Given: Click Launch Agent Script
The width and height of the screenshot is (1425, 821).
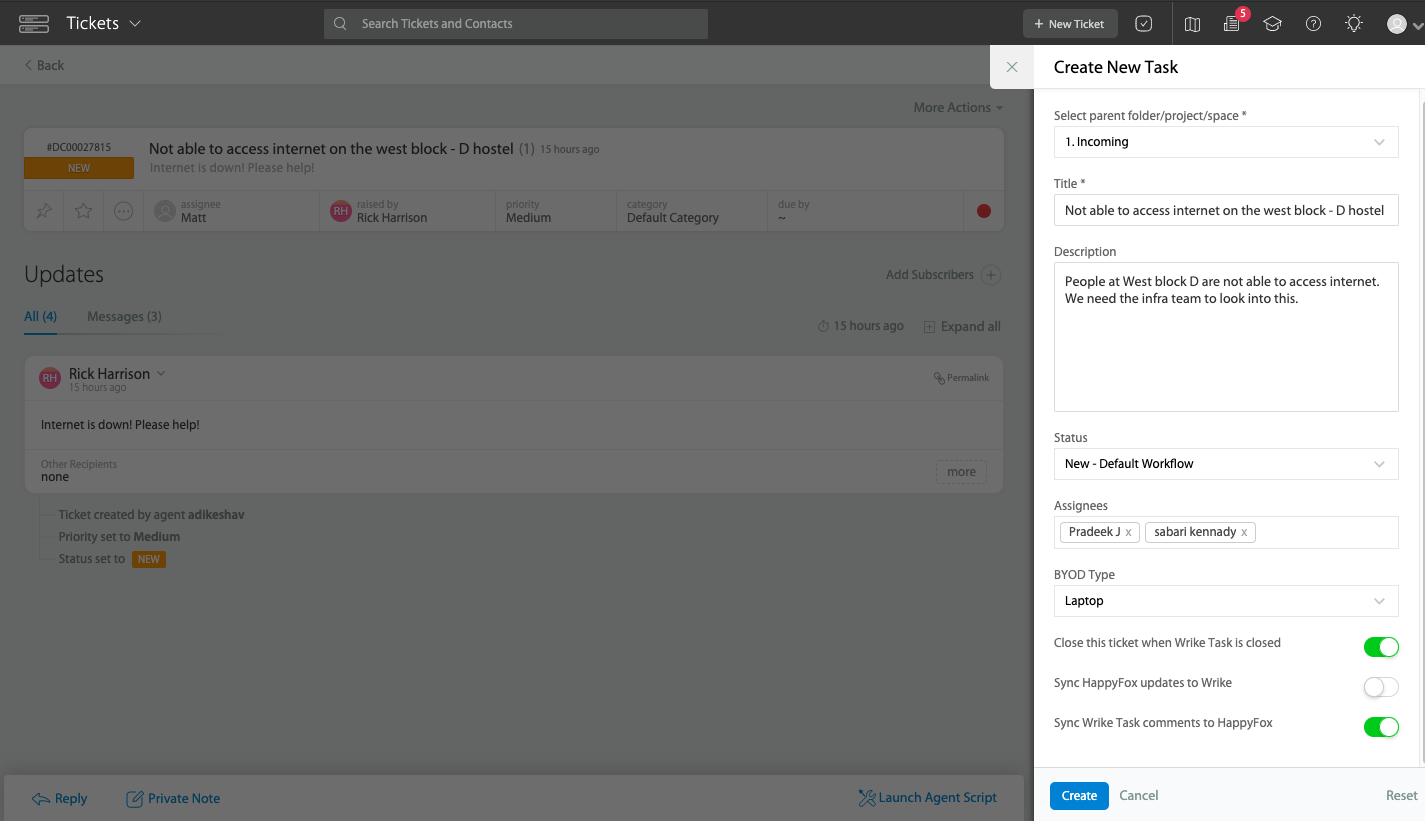Looking at the screenshot, I should tap(928, 797).
